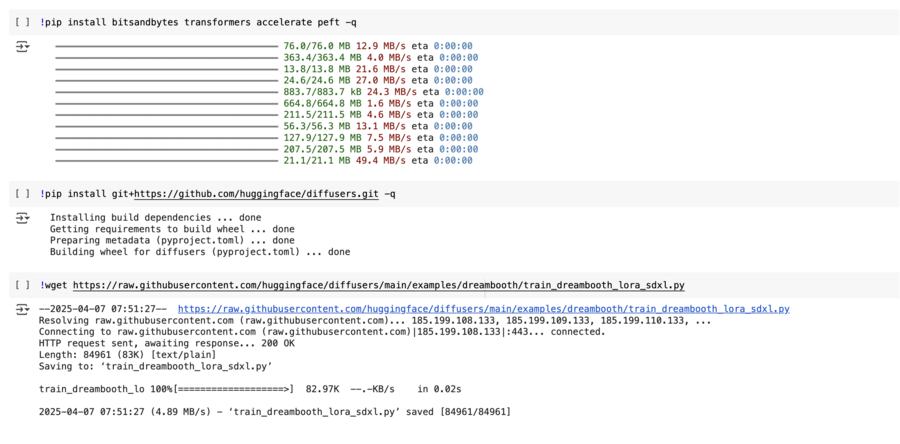Image resolution: width=900 pixels, height=444 pixels.
Task: Click the "Installing build dependencies ... done" line
Action: pyautogui.click(x=155, y=217)
